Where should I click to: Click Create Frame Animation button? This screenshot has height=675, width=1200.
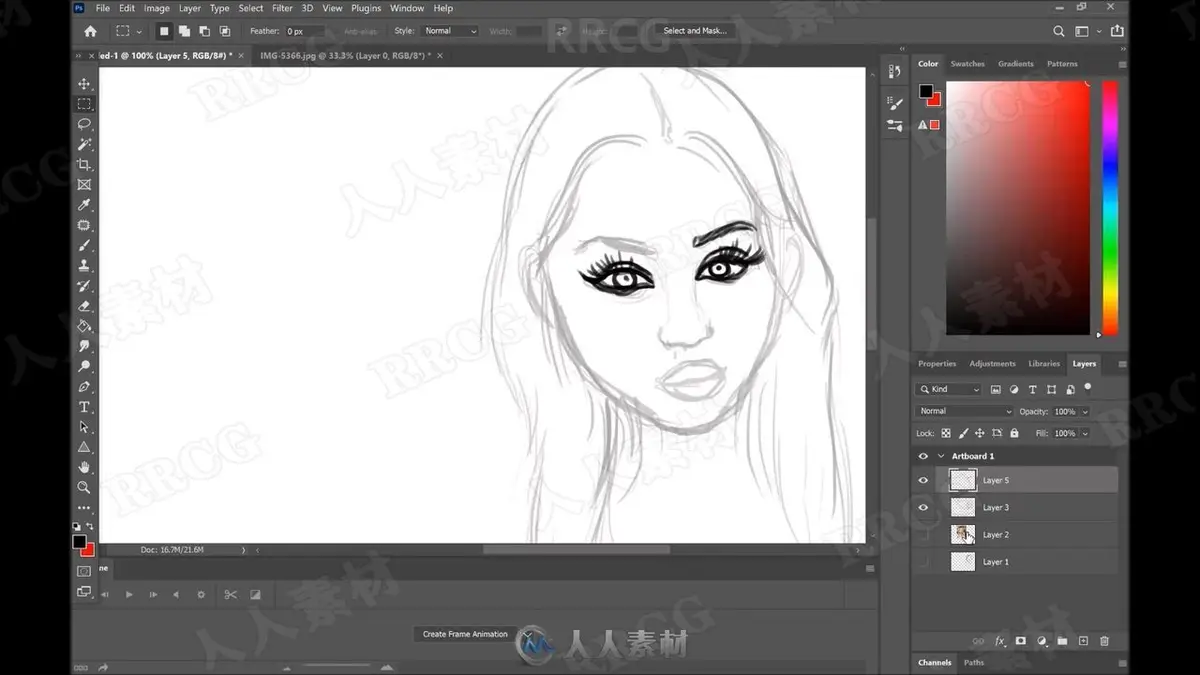tap(465, 634)
